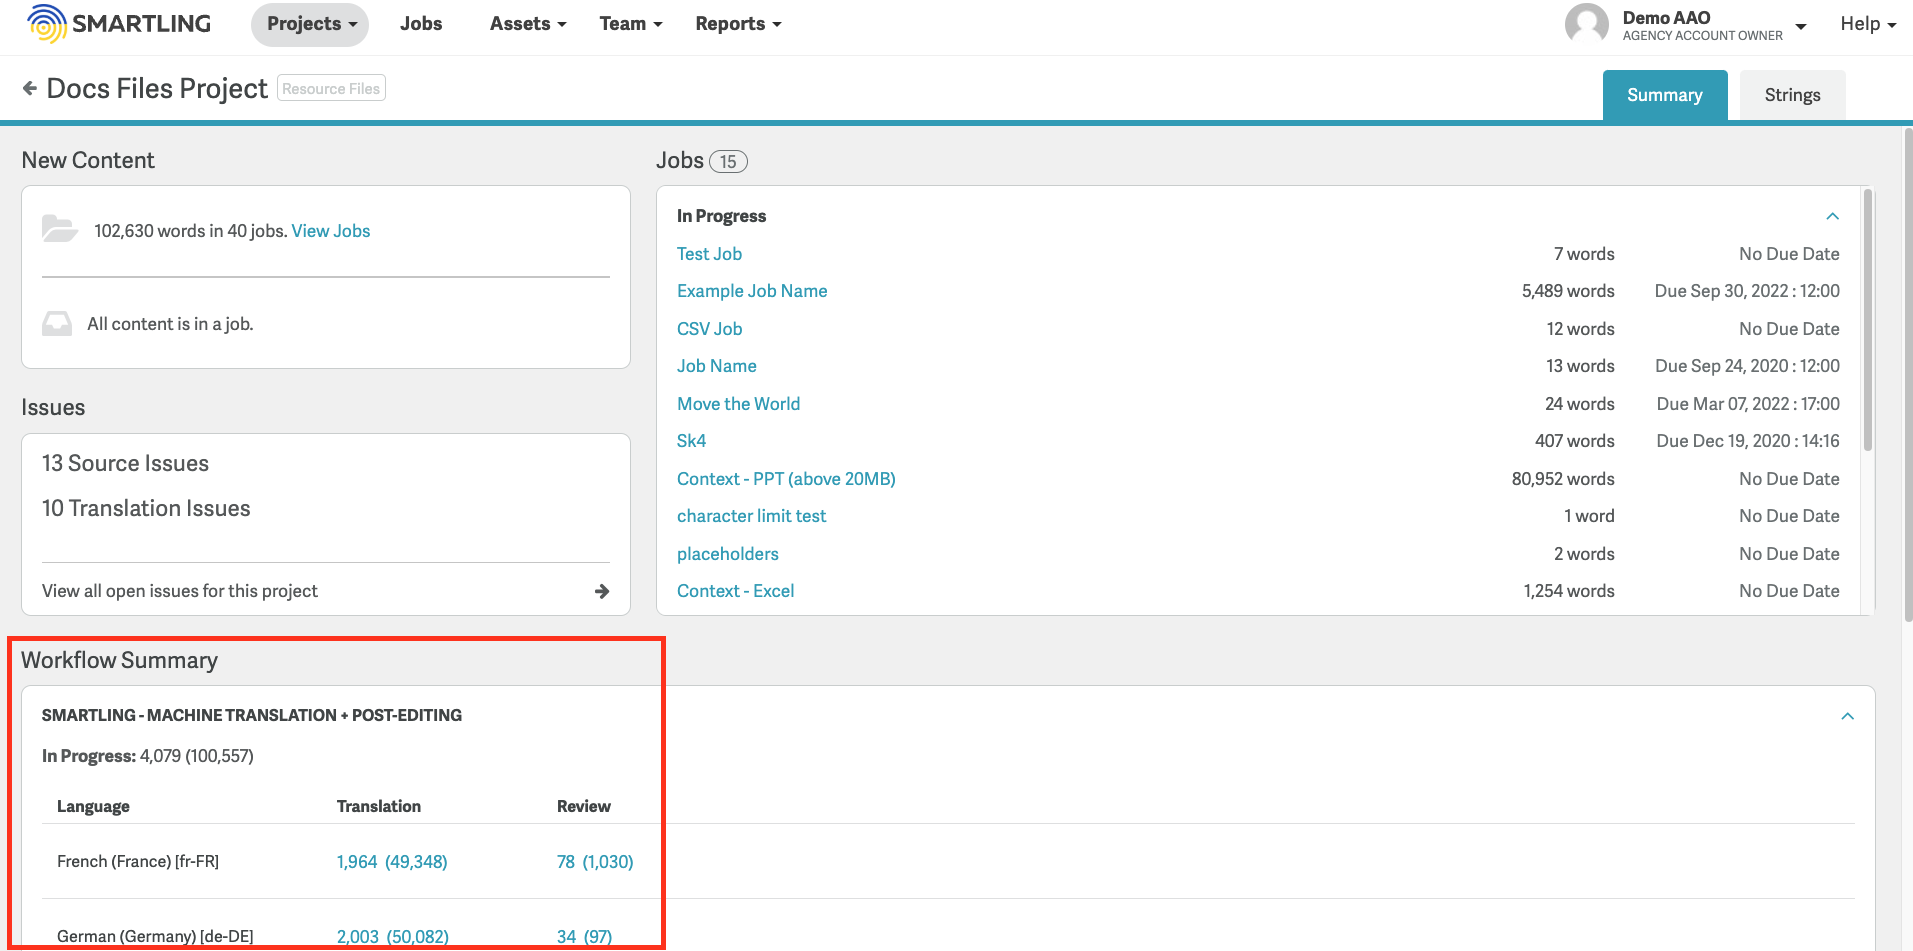Open Demo AAO account dropdown
Screen dimensions: 1913x951
[1801, 27]
